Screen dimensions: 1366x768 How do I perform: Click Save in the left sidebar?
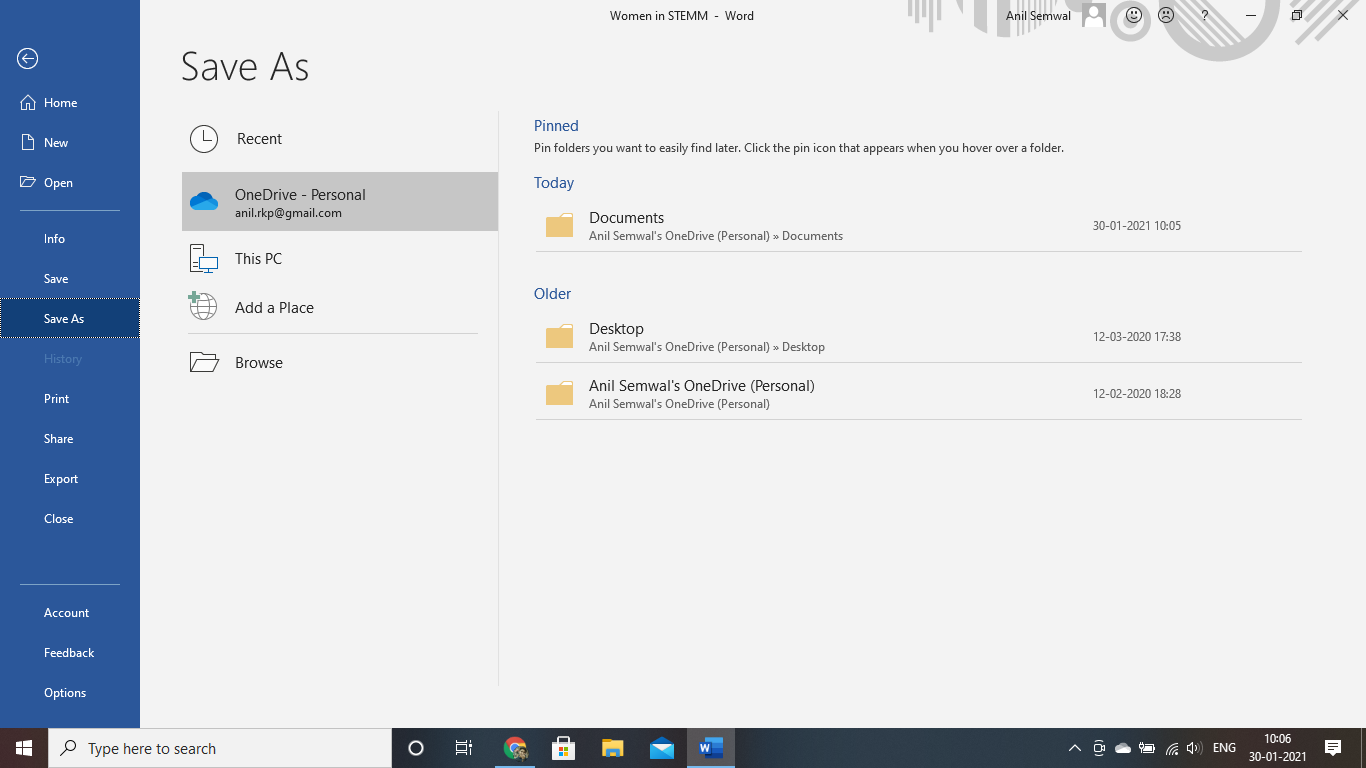click(70, 279)
